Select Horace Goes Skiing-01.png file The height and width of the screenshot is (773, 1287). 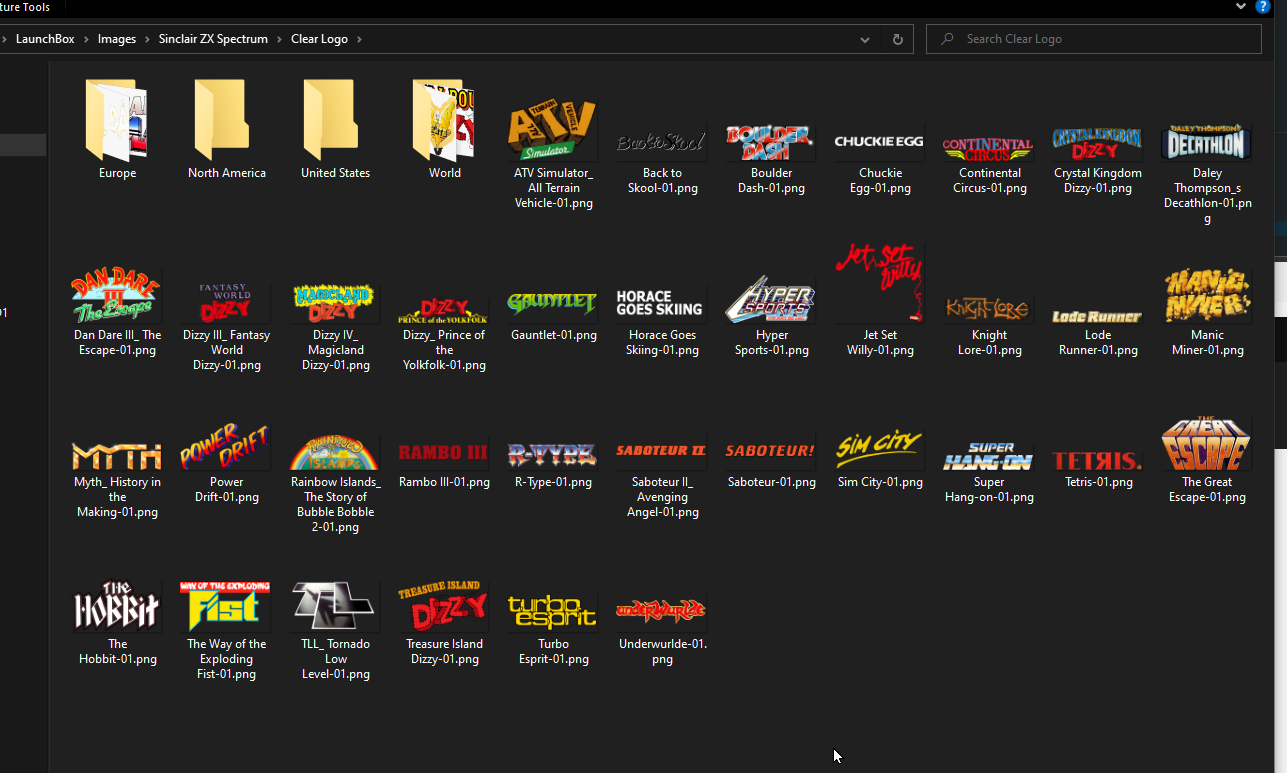pyautogui.click(x=662, y=322)
